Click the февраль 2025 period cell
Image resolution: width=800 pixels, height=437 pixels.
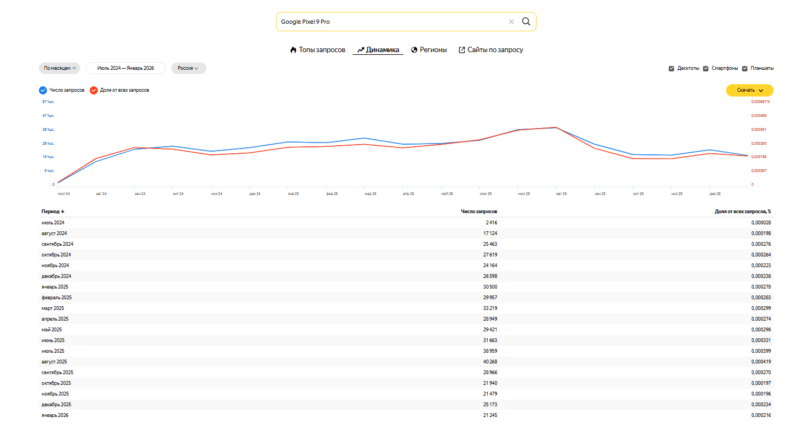click(x=57, y=298)
